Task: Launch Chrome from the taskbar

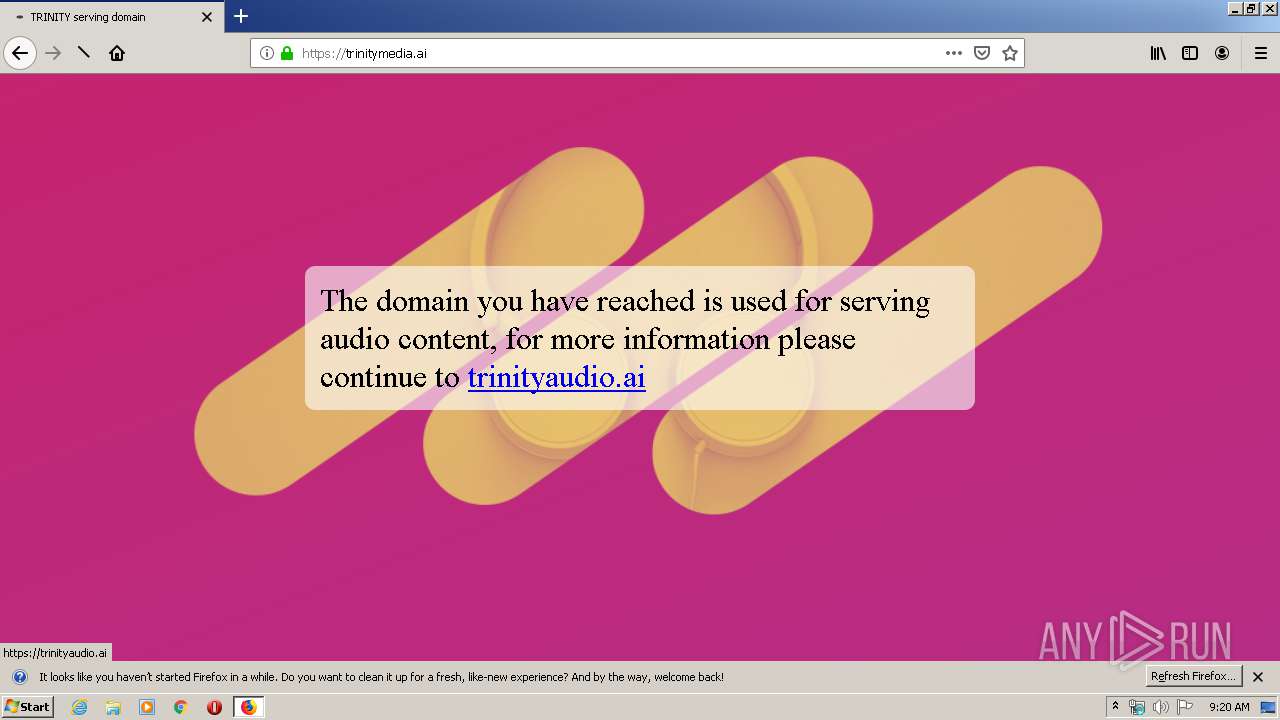Action: pos(181,707)
